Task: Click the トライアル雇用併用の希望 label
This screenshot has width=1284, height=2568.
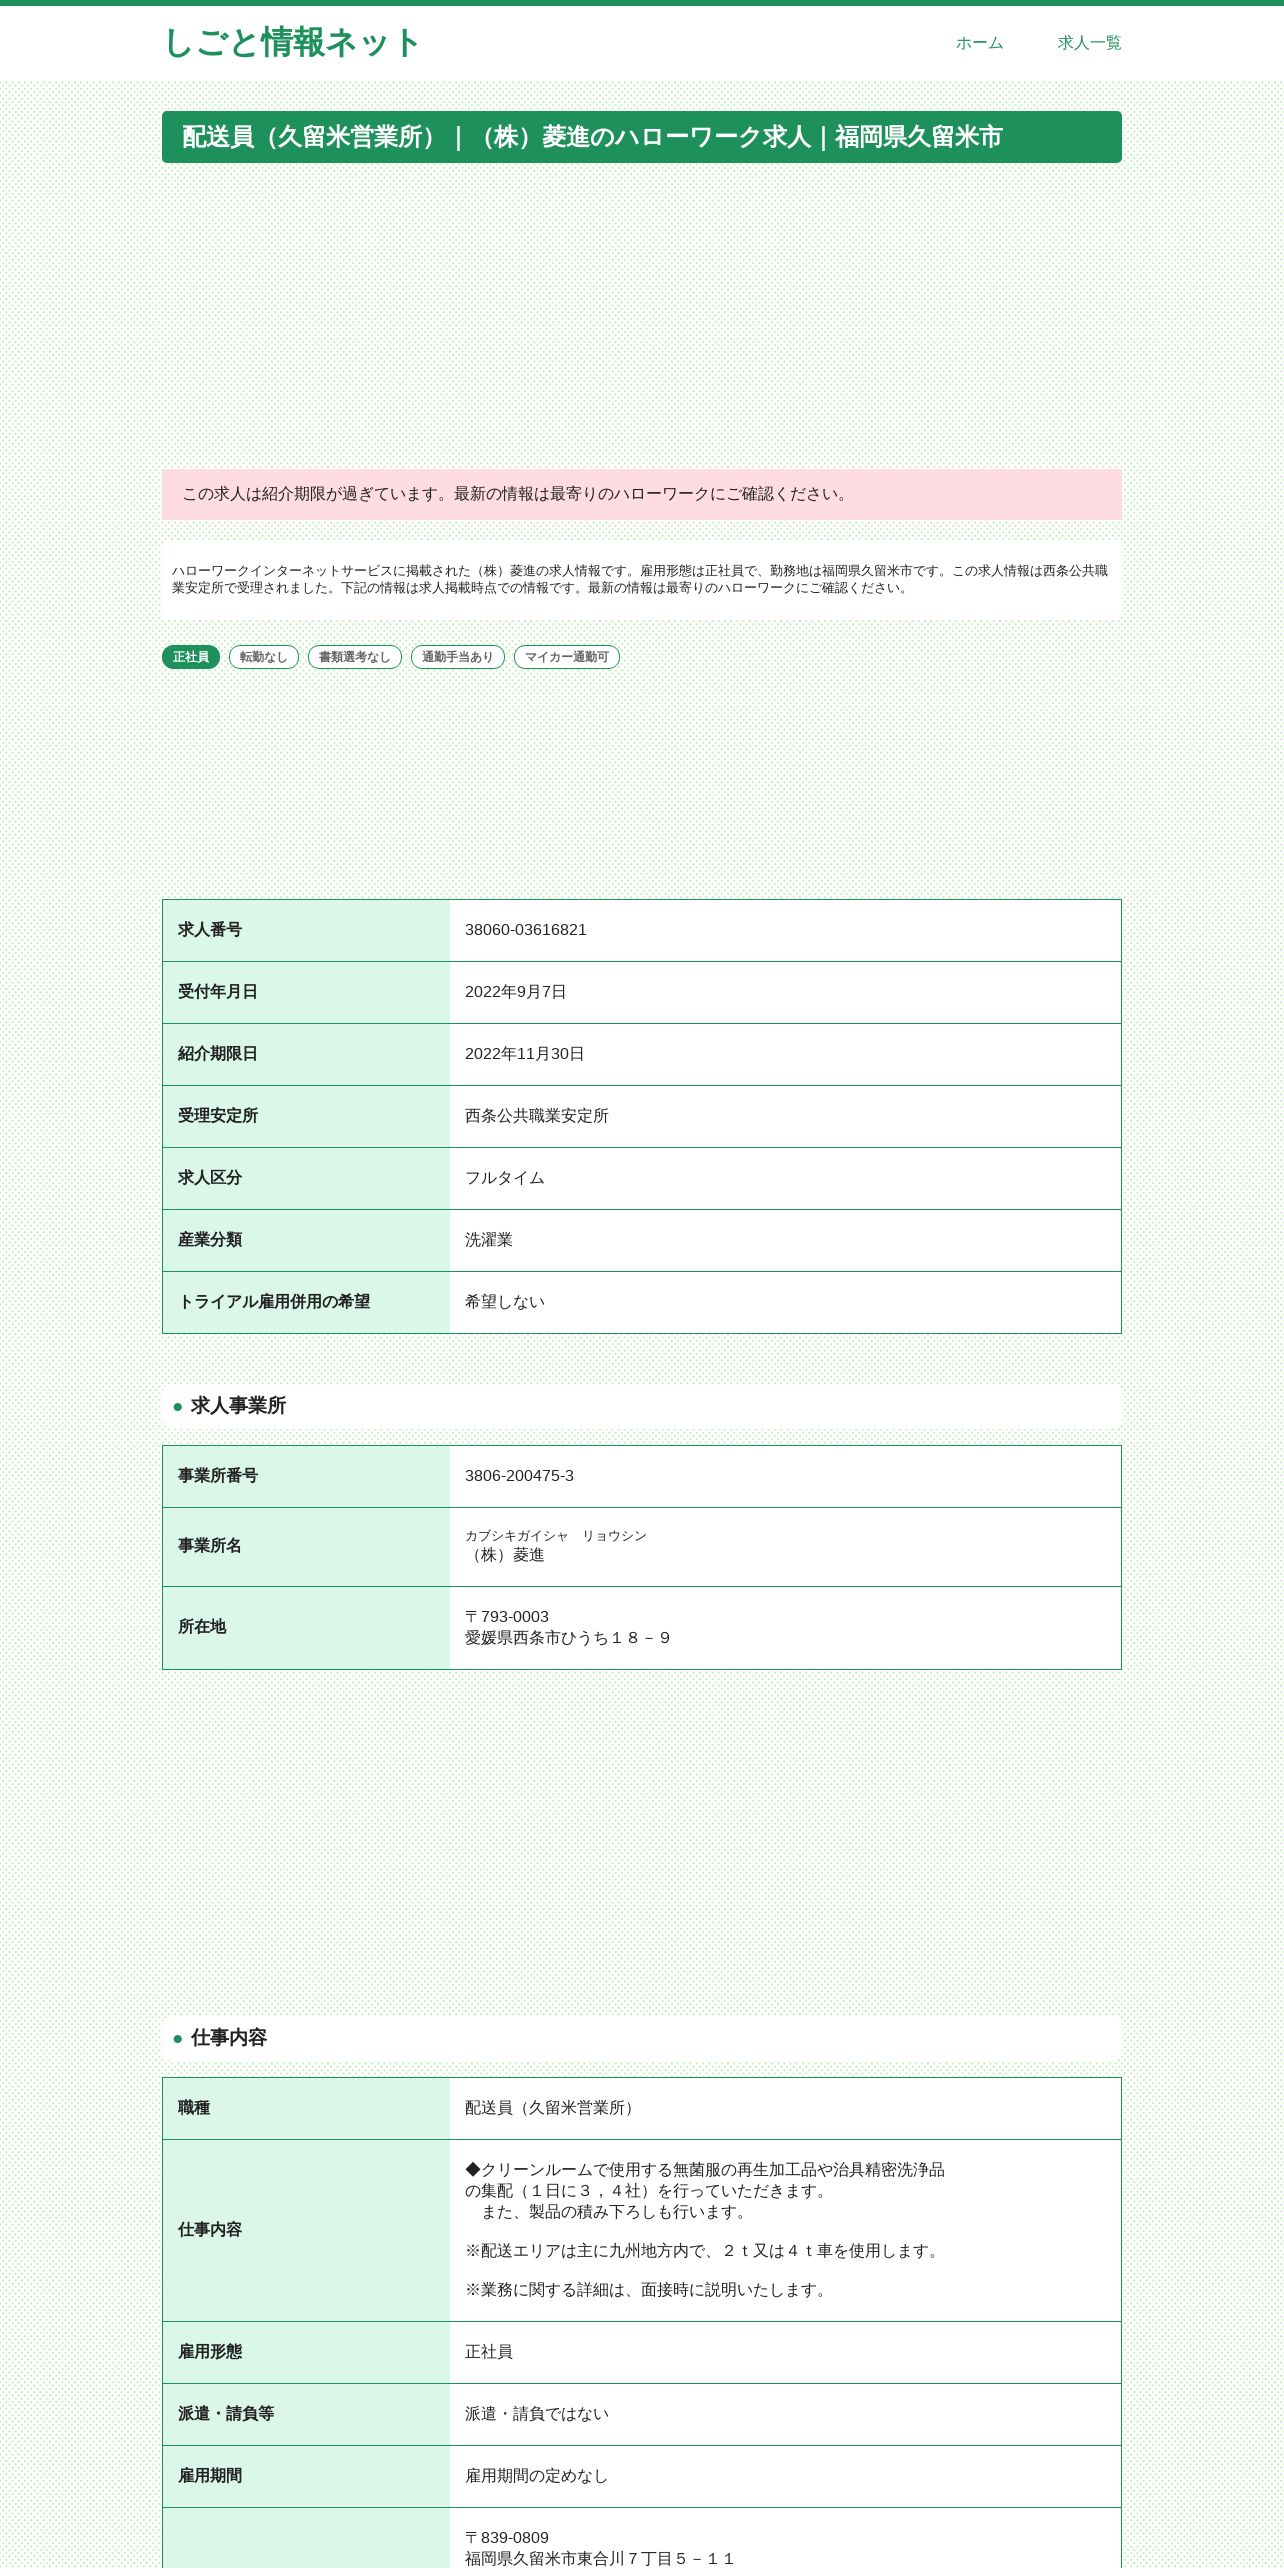Action: click(274, 1302)
